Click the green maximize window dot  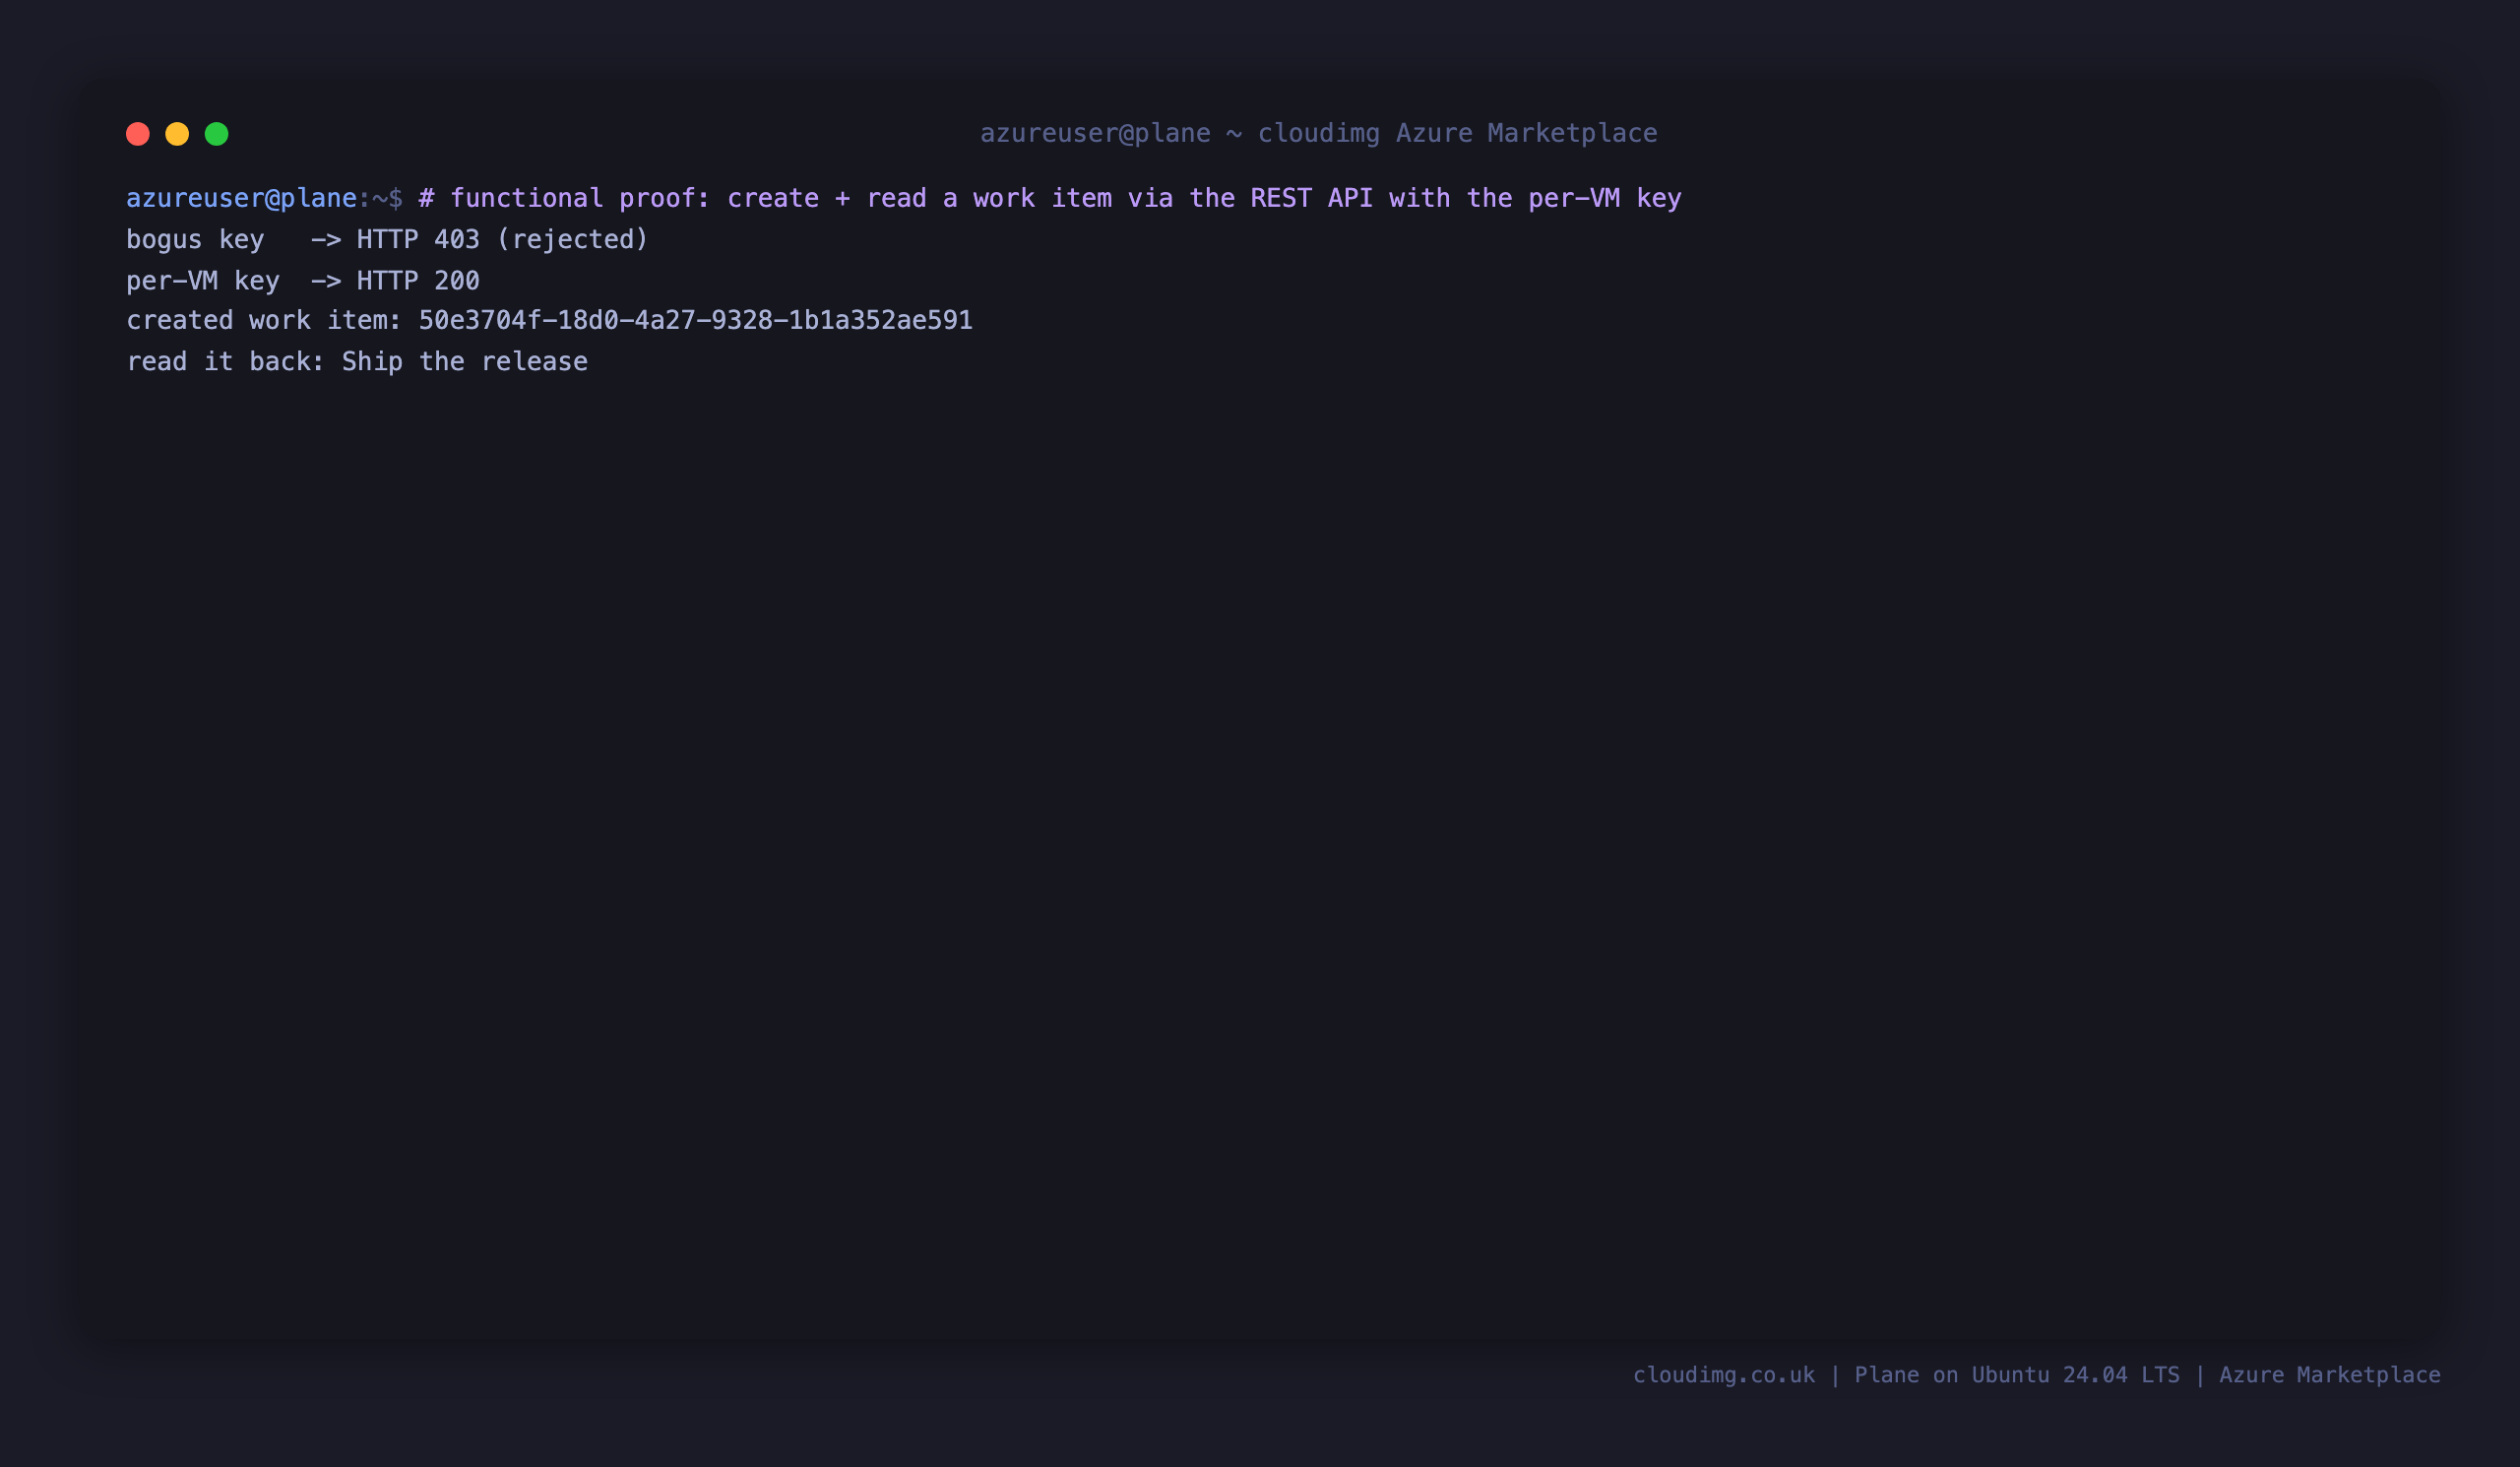click(217, 134)
